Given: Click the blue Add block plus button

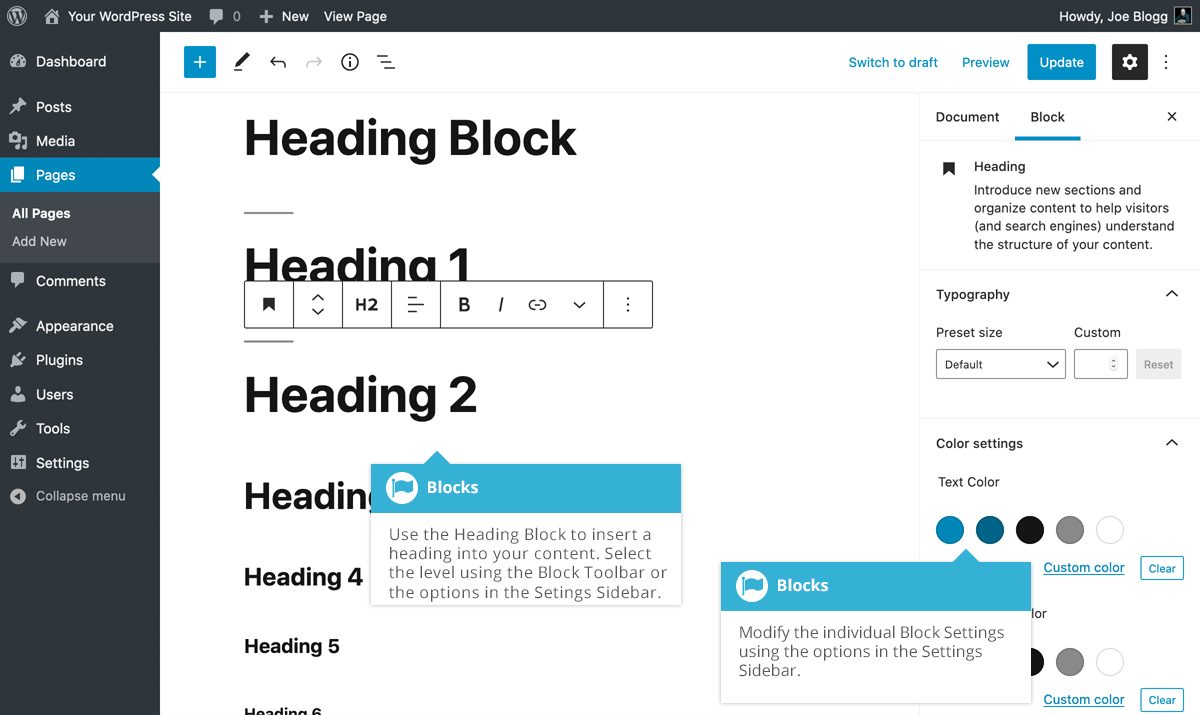Looking at the screenshot, I should [200, 62].
